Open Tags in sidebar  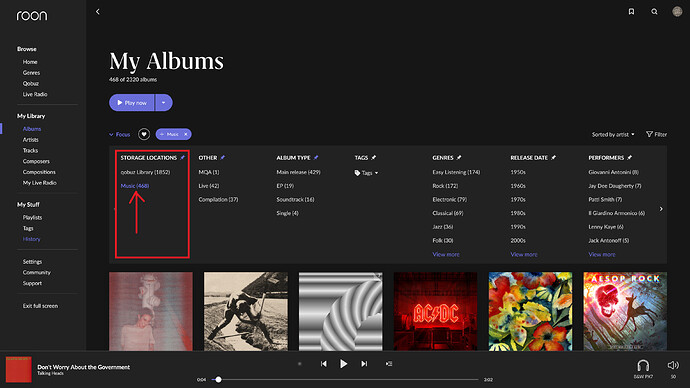point(28,228)
